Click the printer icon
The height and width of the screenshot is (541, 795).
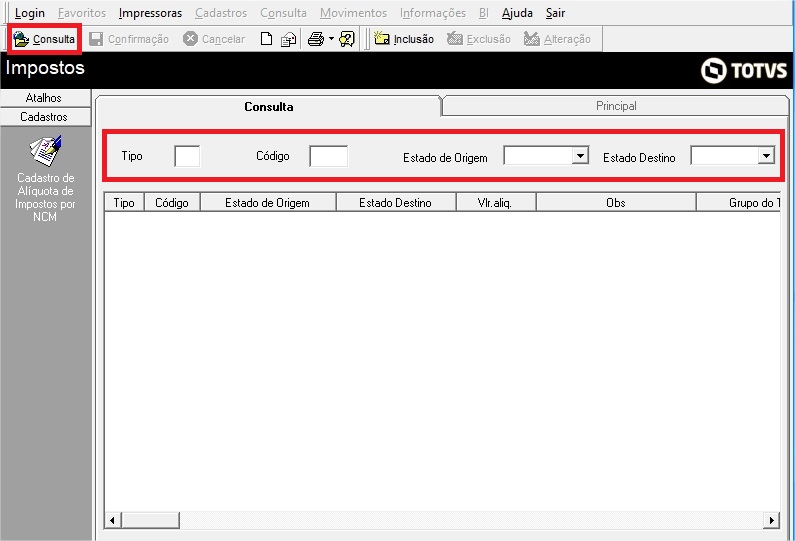(316, 39)
